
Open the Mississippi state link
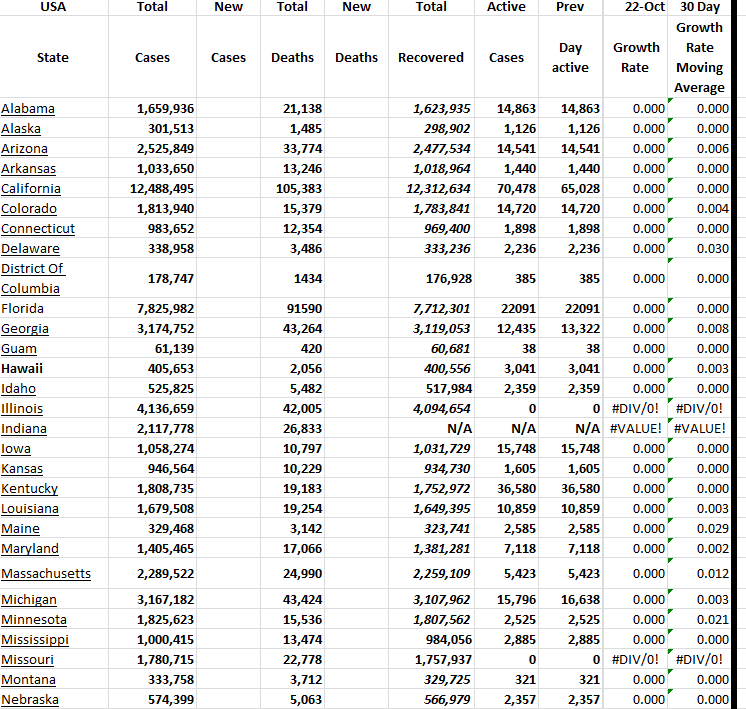pos(35,640)
